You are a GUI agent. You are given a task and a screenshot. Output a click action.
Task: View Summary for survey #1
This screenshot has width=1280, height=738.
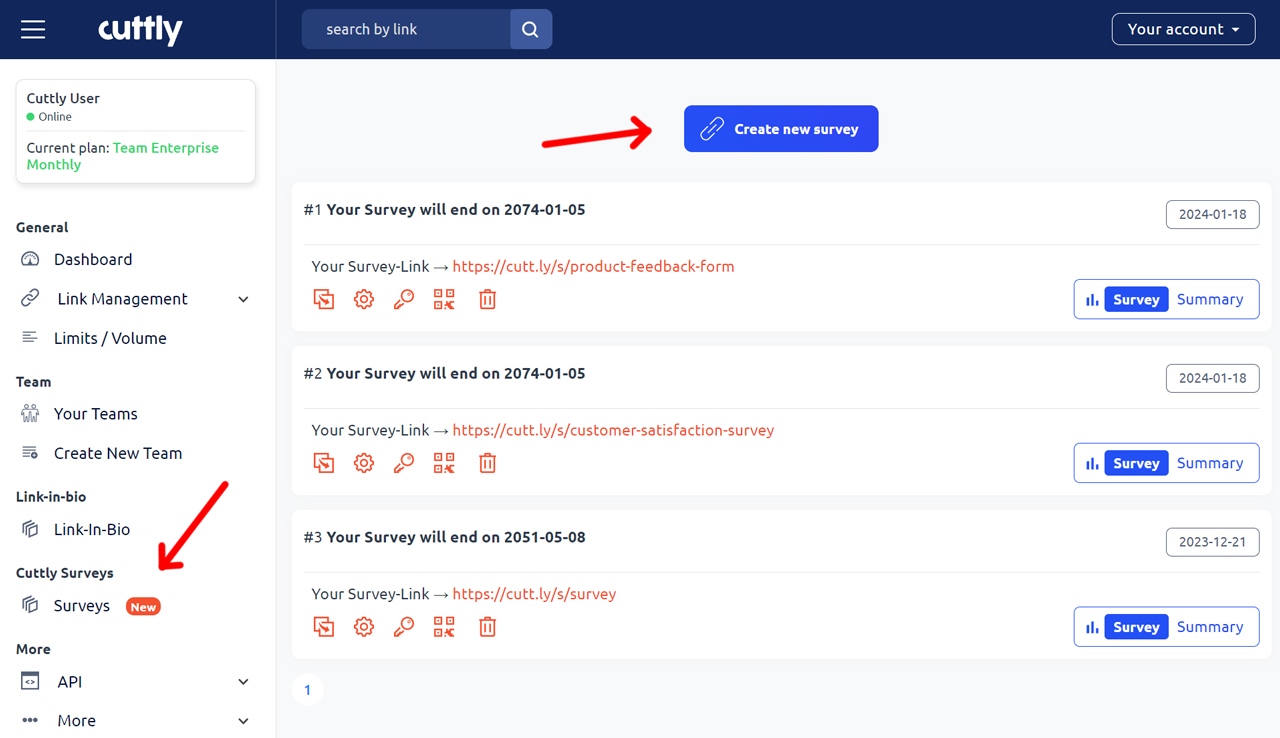1210,299
